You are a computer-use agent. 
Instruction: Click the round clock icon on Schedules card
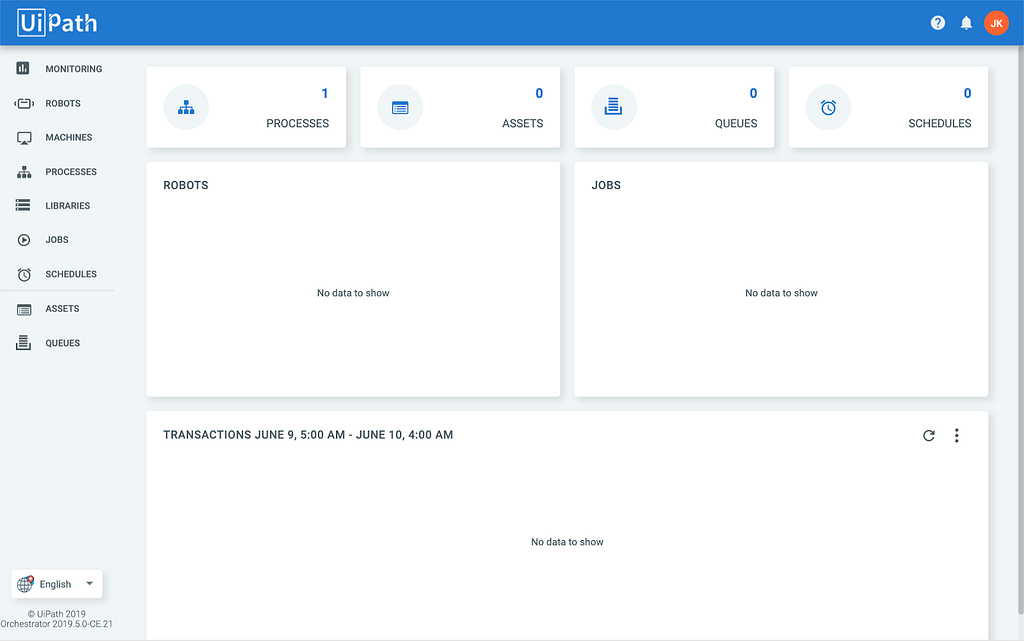[828, 107]
